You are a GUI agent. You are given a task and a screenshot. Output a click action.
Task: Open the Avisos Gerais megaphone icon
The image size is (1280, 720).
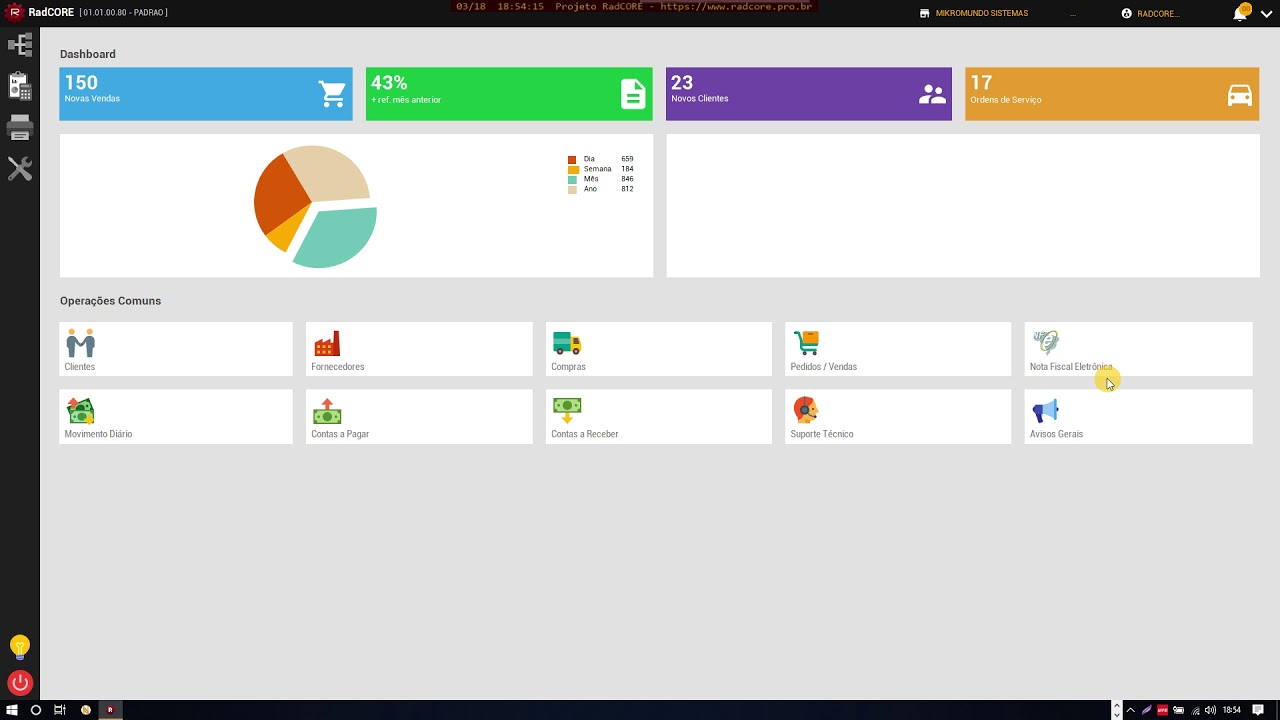(x=1045, y=411)
